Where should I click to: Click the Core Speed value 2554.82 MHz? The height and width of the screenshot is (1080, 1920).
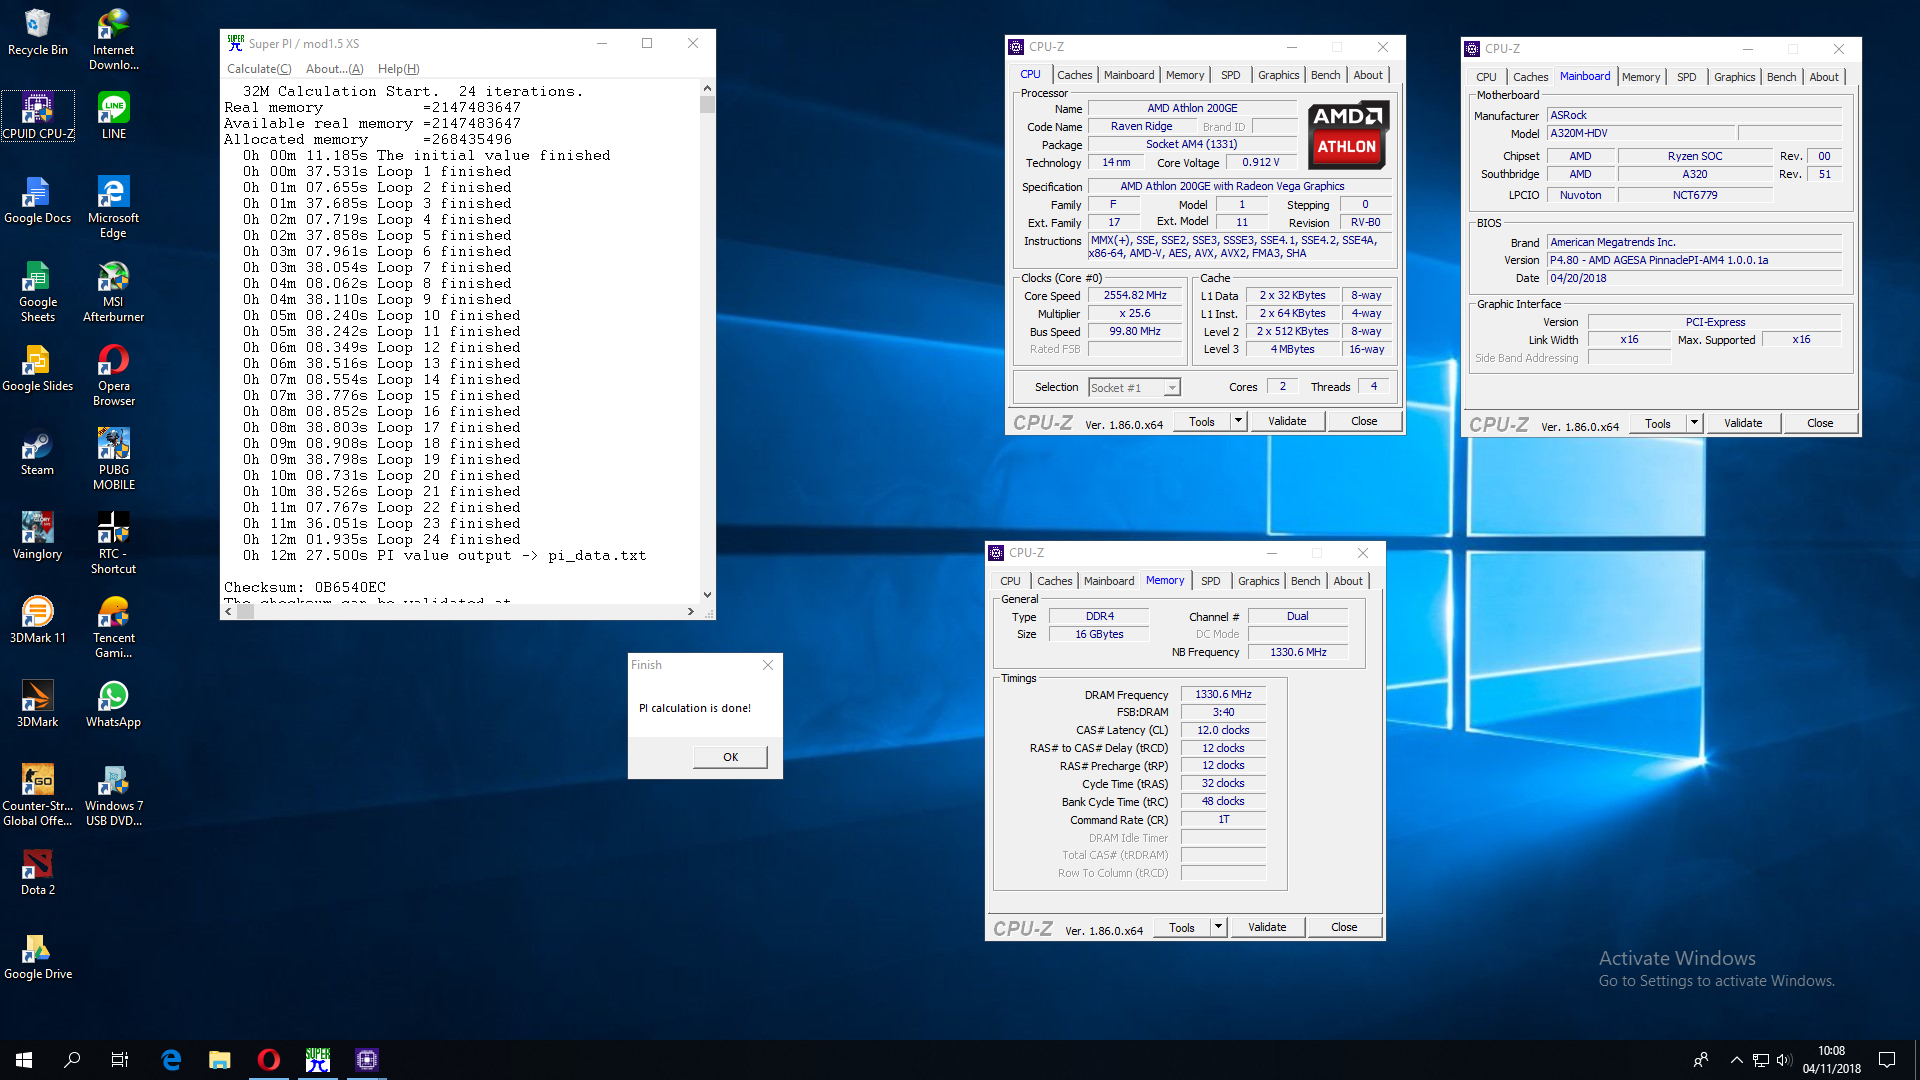(x=1135, y=296)
